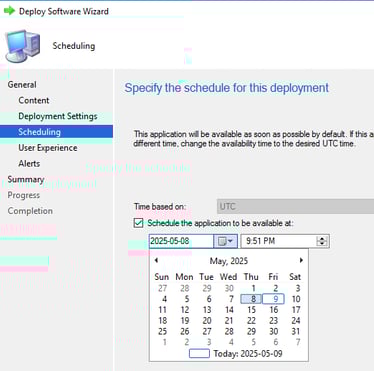
Task: Select May 28 in calendar
Action: pyautogui.click(x=229, y=331)
